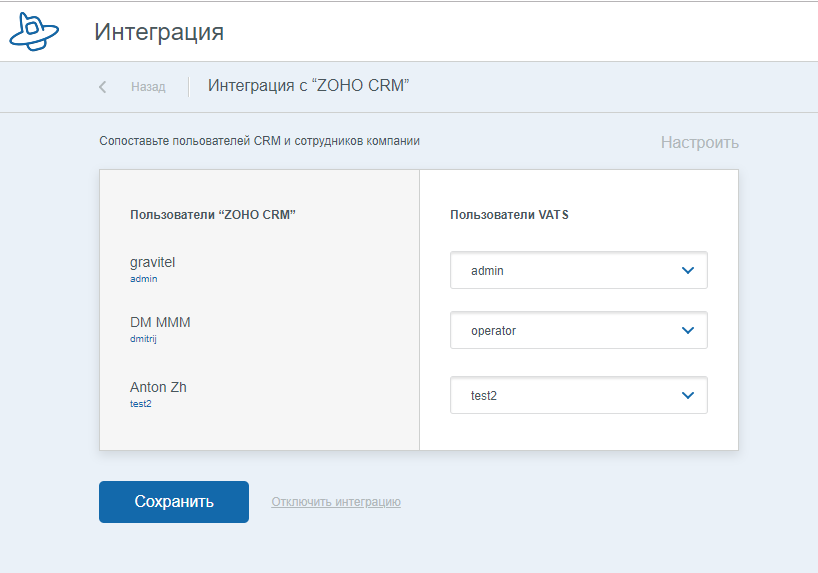Select the gravitel CRM user name

coord(152,262)
